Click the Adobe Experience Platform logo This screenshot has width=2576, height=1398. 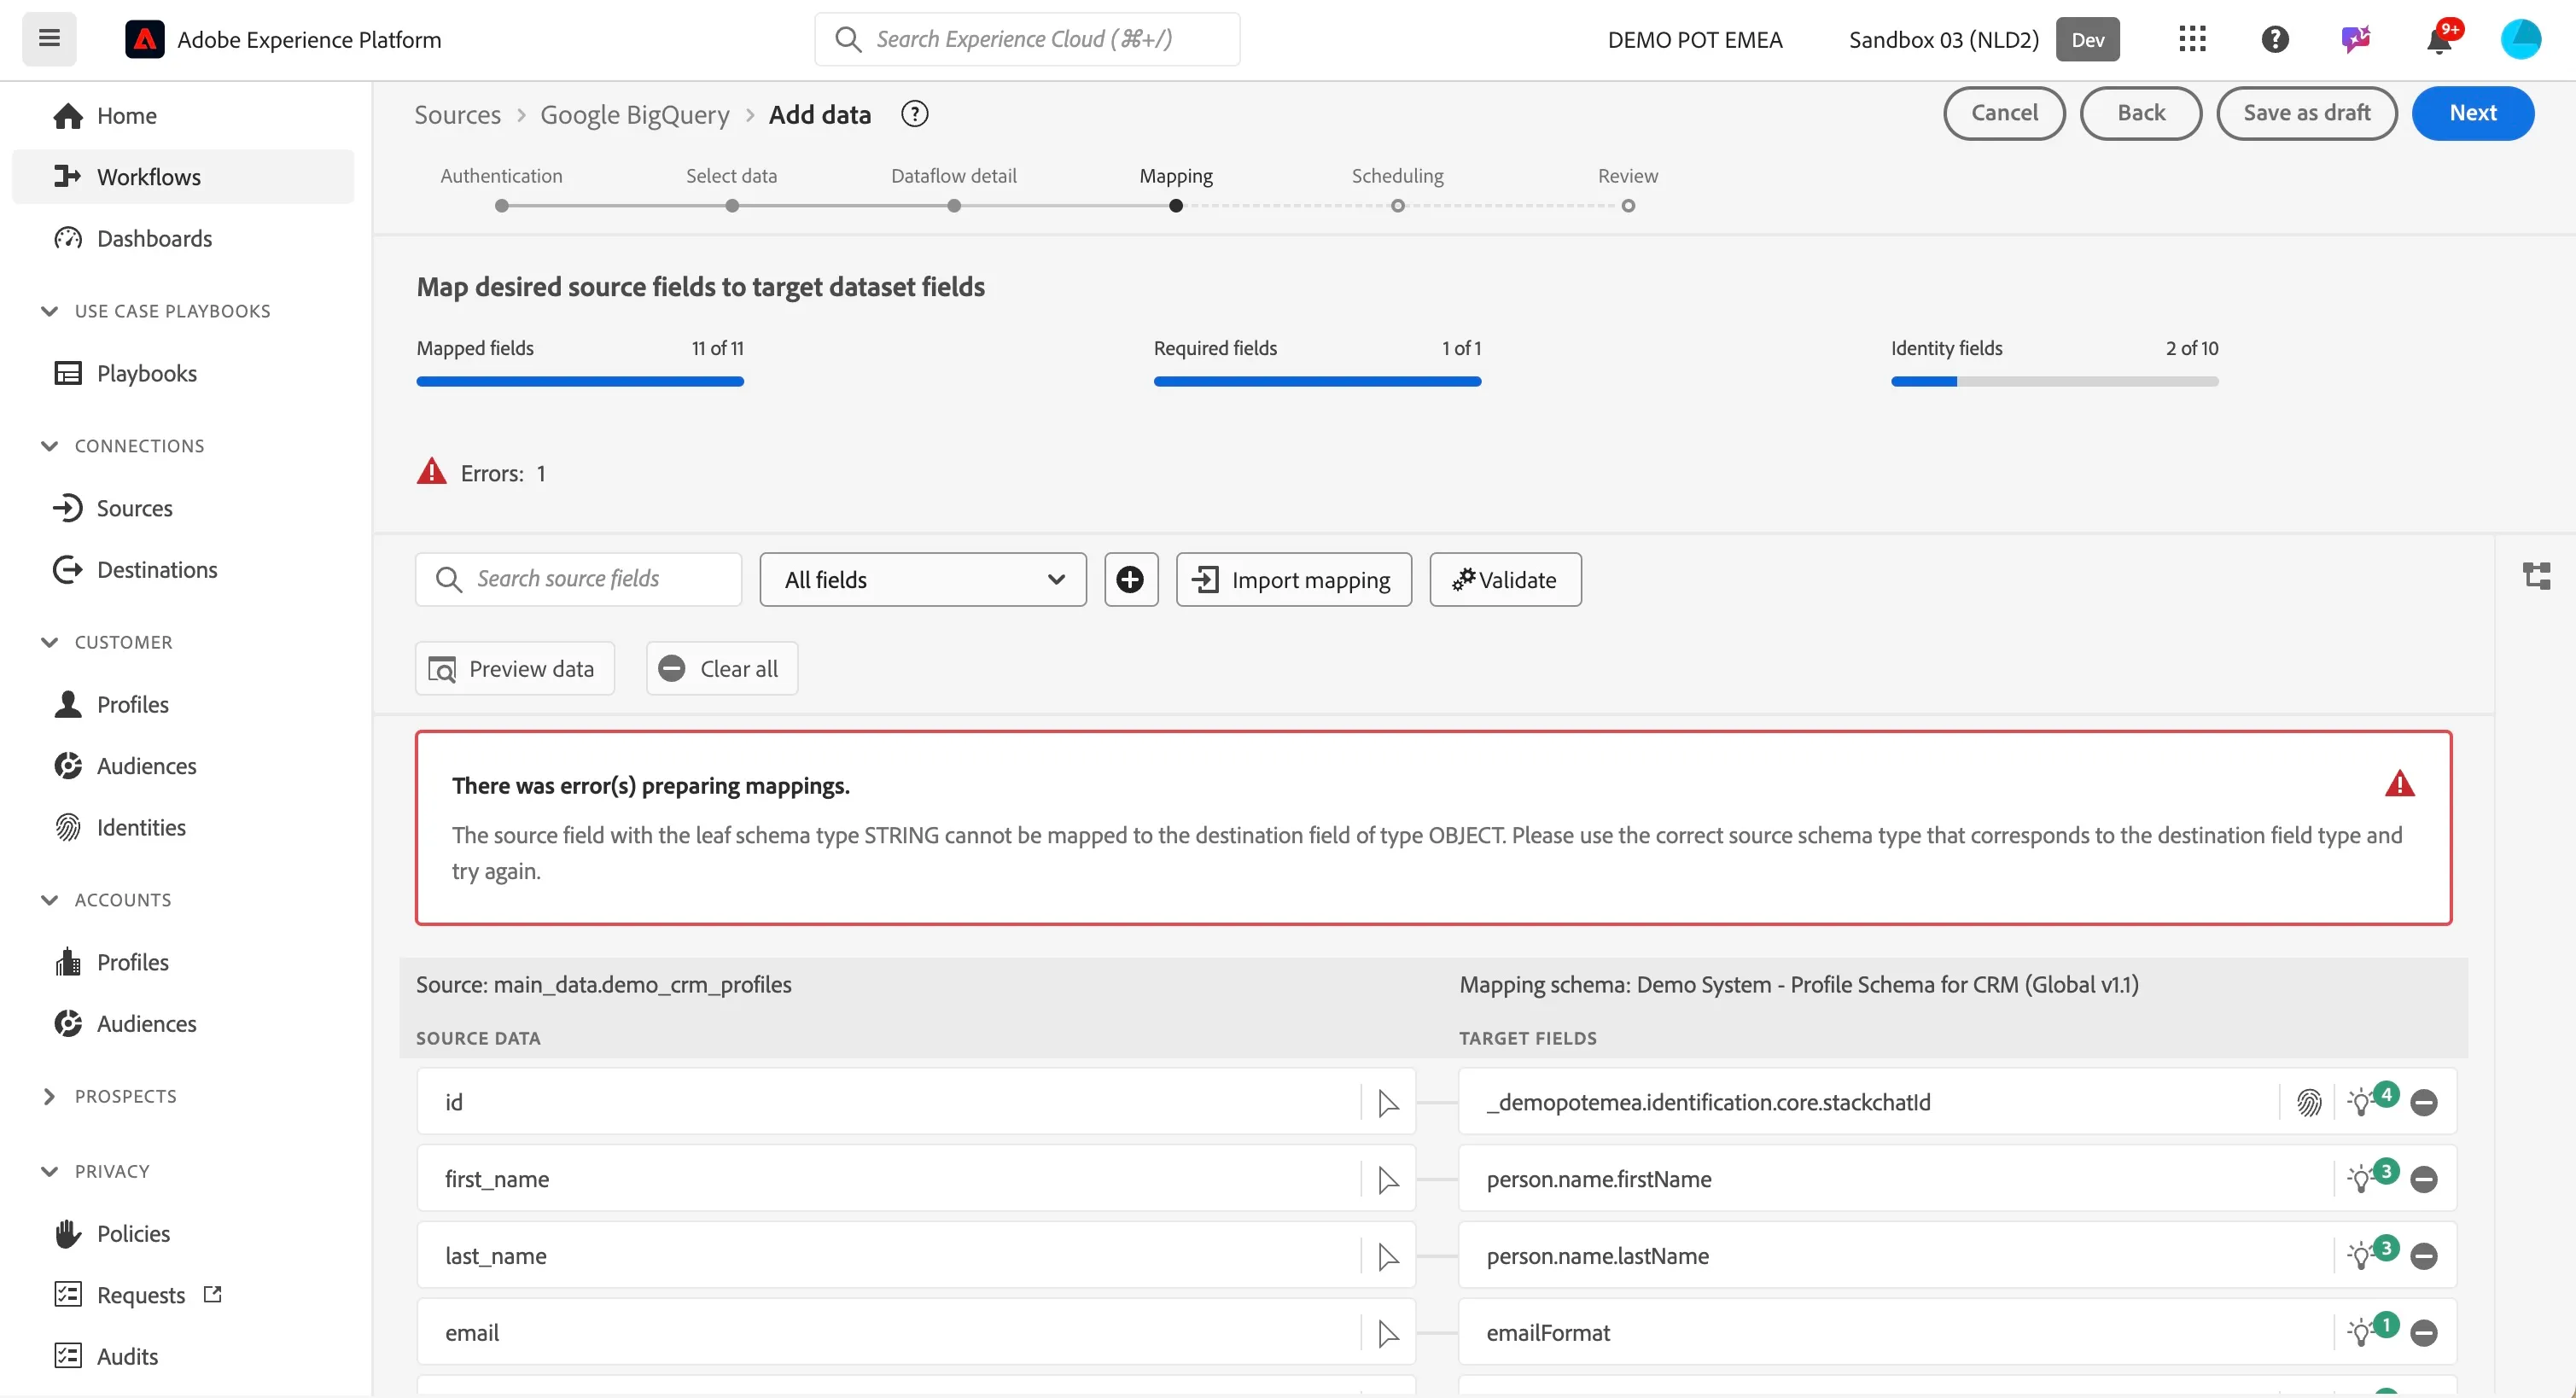coord(145,39)
